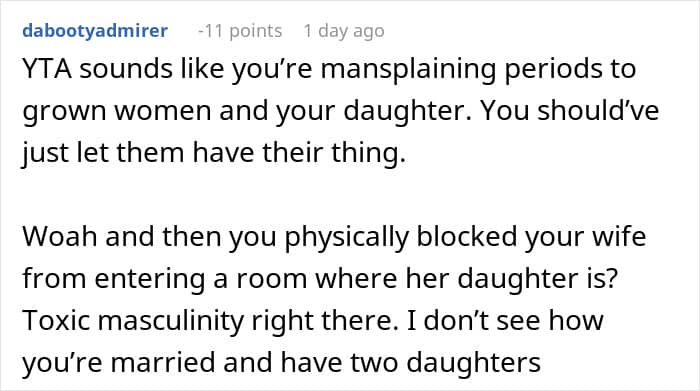The height and width of the screenshot is (391, 700).
Task: Click the phrase "grown women" in the comment
Action: click(x=117, y=112)
